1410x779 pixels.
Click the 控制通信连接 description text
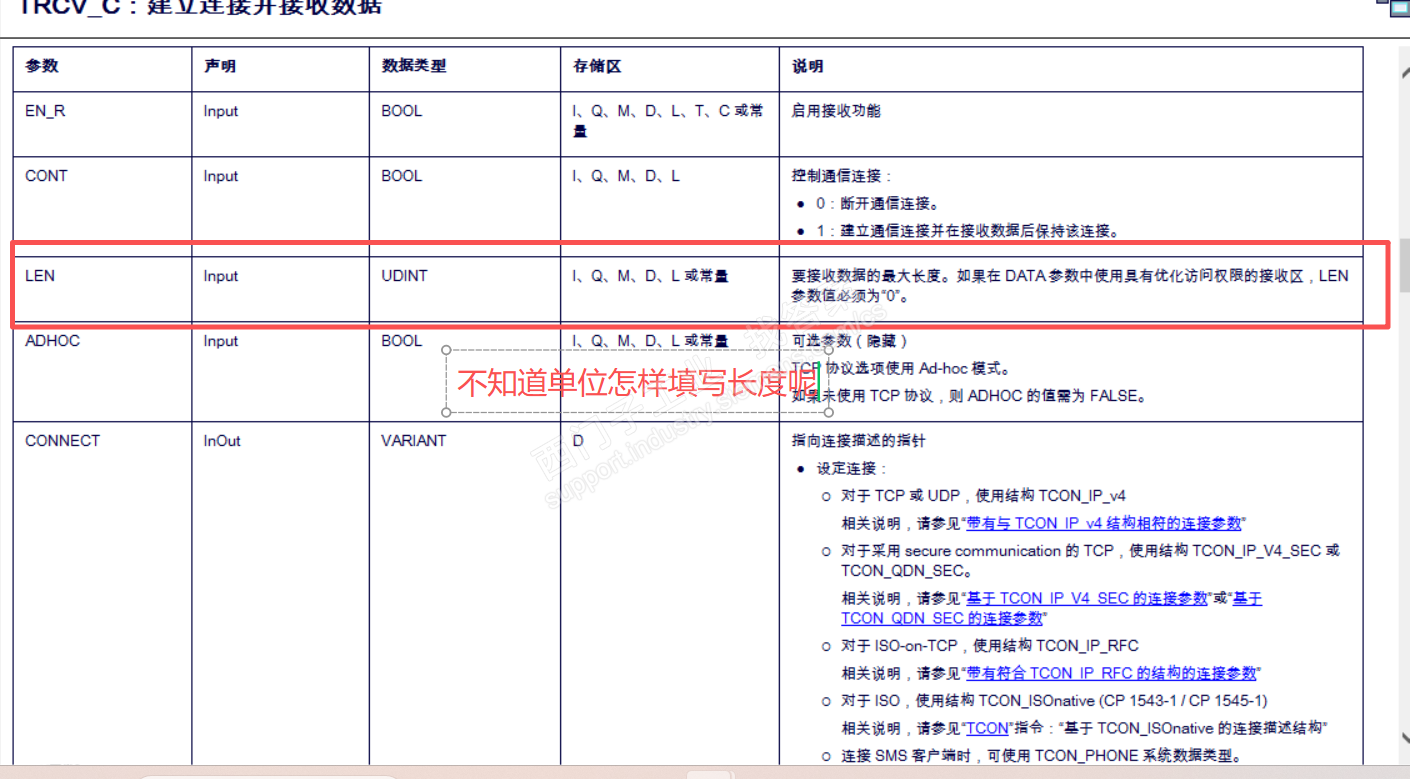(x=842, y=176)
